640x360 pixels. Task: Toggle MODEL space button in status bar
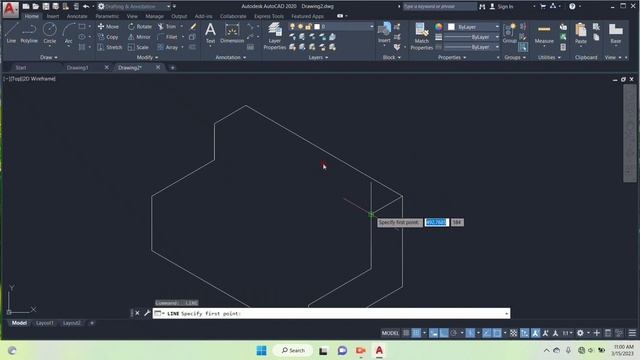pyautogui.click(x=390, y=333)
